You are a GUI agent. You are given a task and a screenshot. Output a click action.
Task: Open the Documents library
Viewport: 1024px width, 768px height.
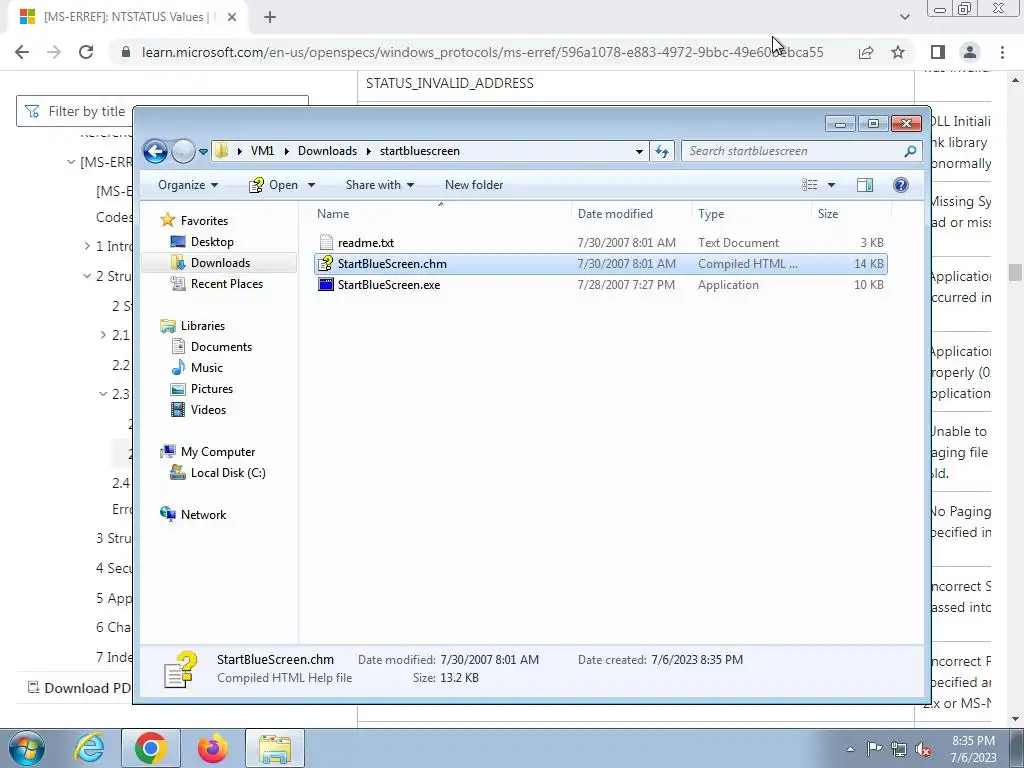[x=221, y=347]
